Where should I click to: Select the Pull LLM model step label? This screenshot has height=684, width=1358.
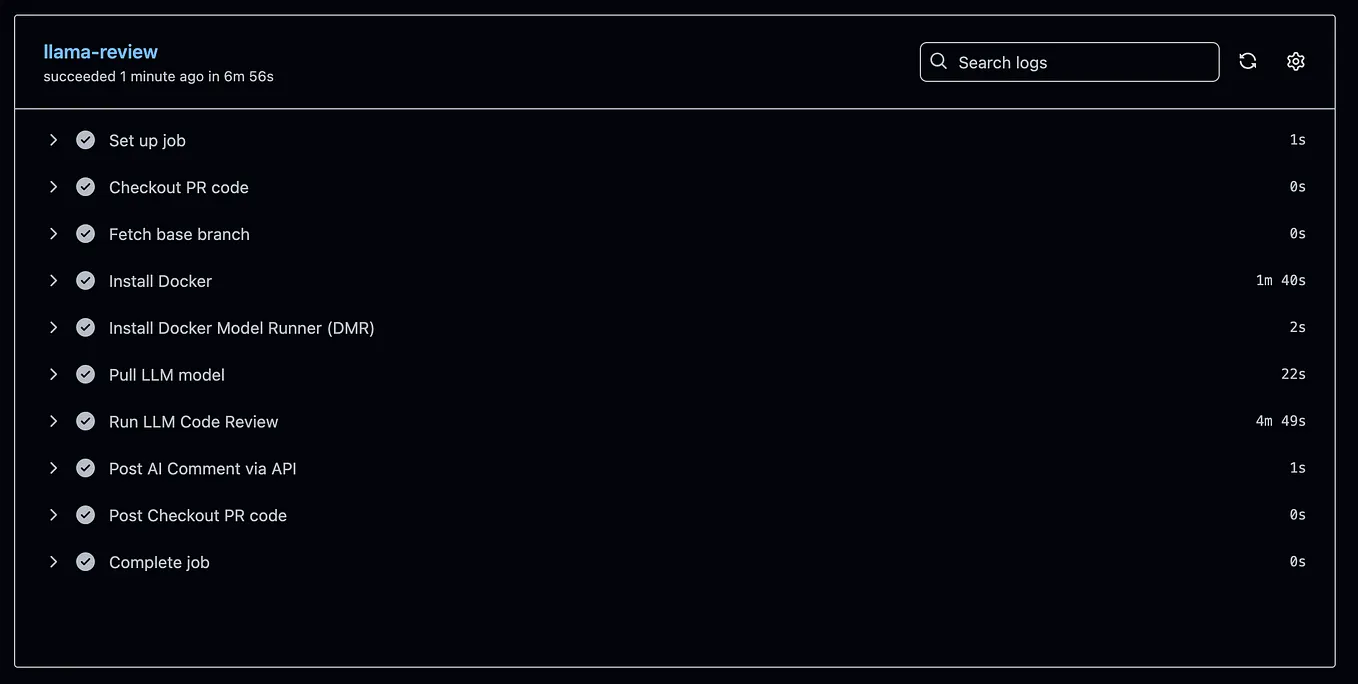(167, 375)
